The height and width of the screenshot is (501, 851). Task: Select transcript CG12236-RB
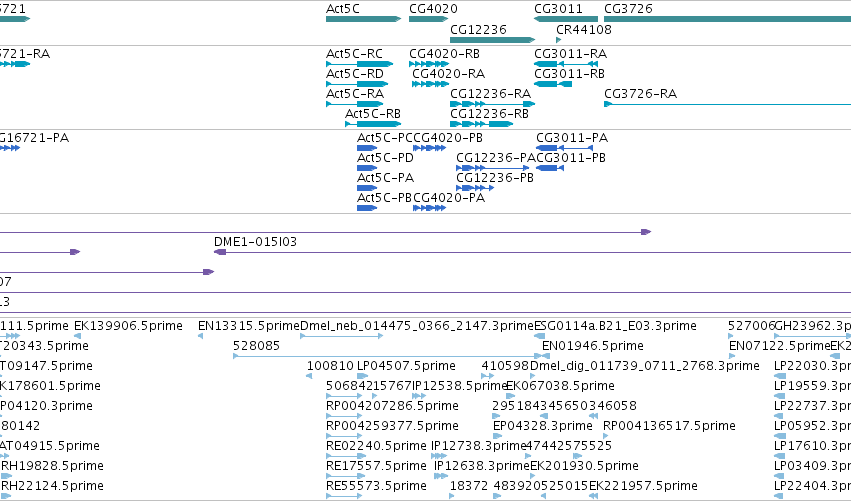pyautogui.click(x=489, y=114)
